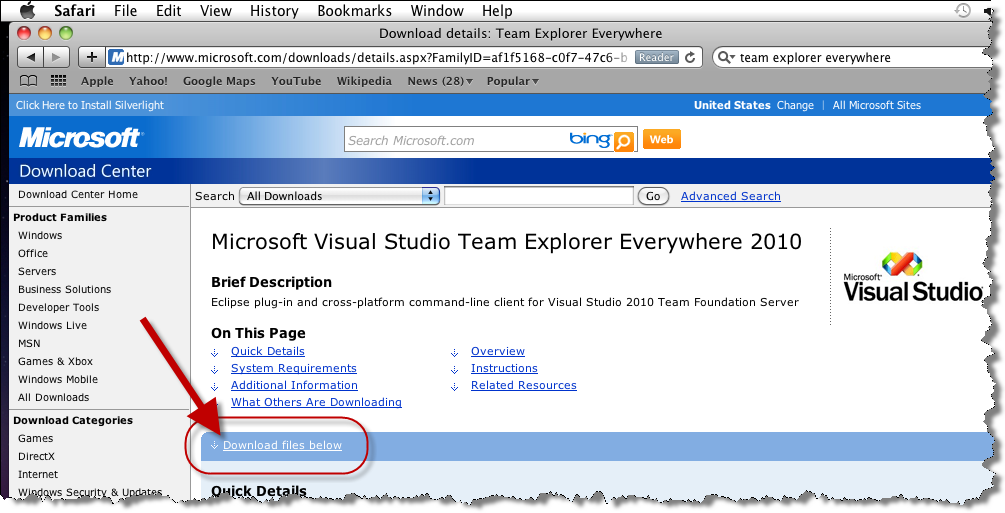Click the Search Microsoft.com input field
Image resolution: width=1005 pixels, height=513 pixels.
coord(455,140)
